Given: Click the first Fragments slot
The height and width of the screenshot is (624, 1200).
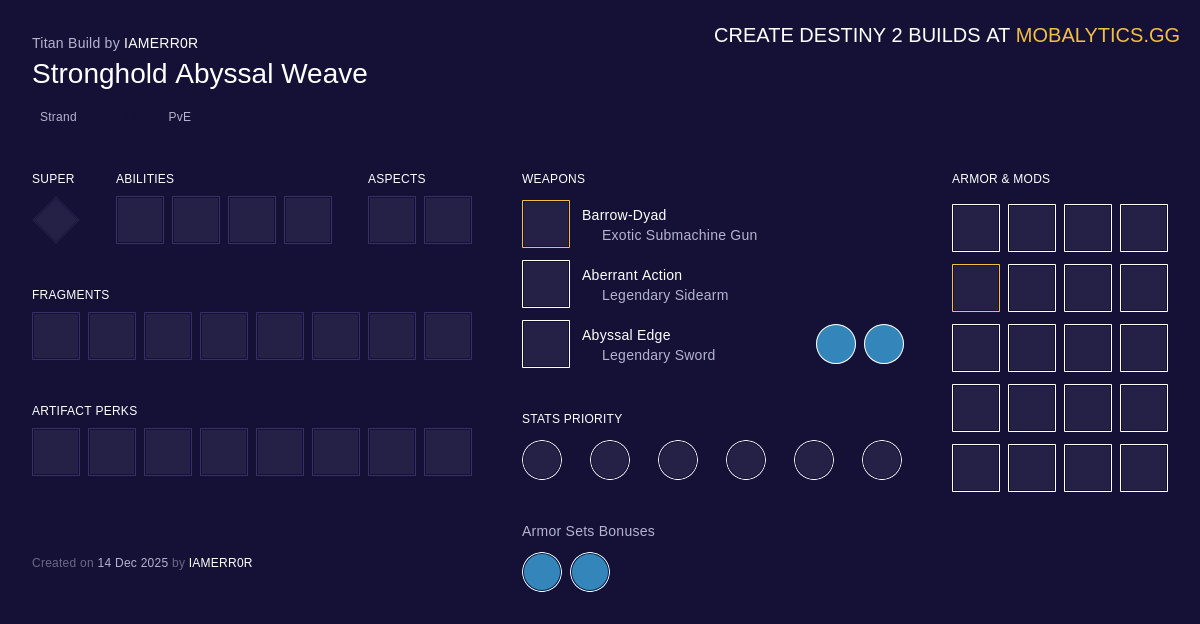Looking at the screenshot, I should [x=55, y=336].
